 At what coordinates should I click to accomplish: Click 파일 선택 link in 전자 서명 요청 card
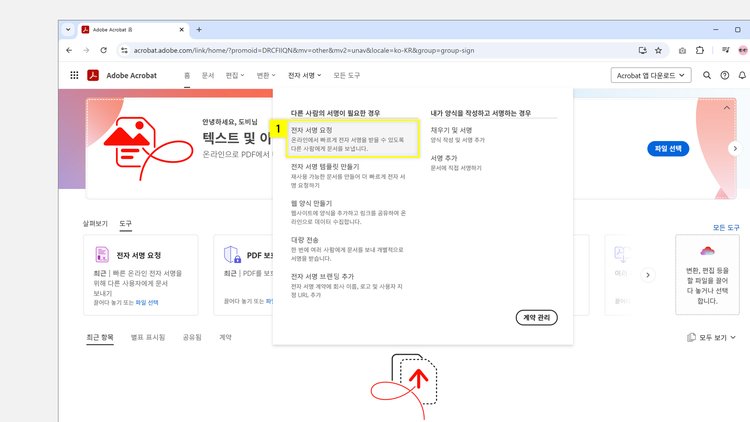pos(147,302)
